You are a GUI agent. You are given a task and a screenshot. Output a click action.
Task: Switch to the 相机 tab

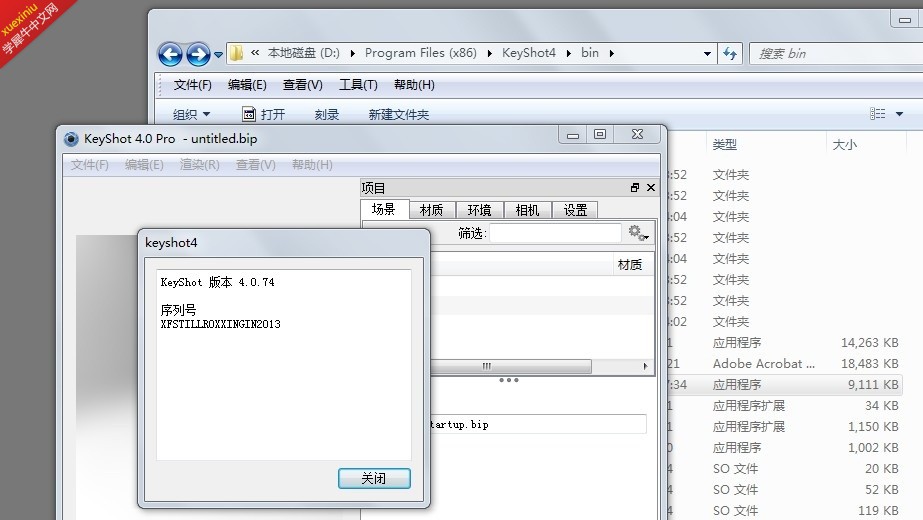pos(527,210)
